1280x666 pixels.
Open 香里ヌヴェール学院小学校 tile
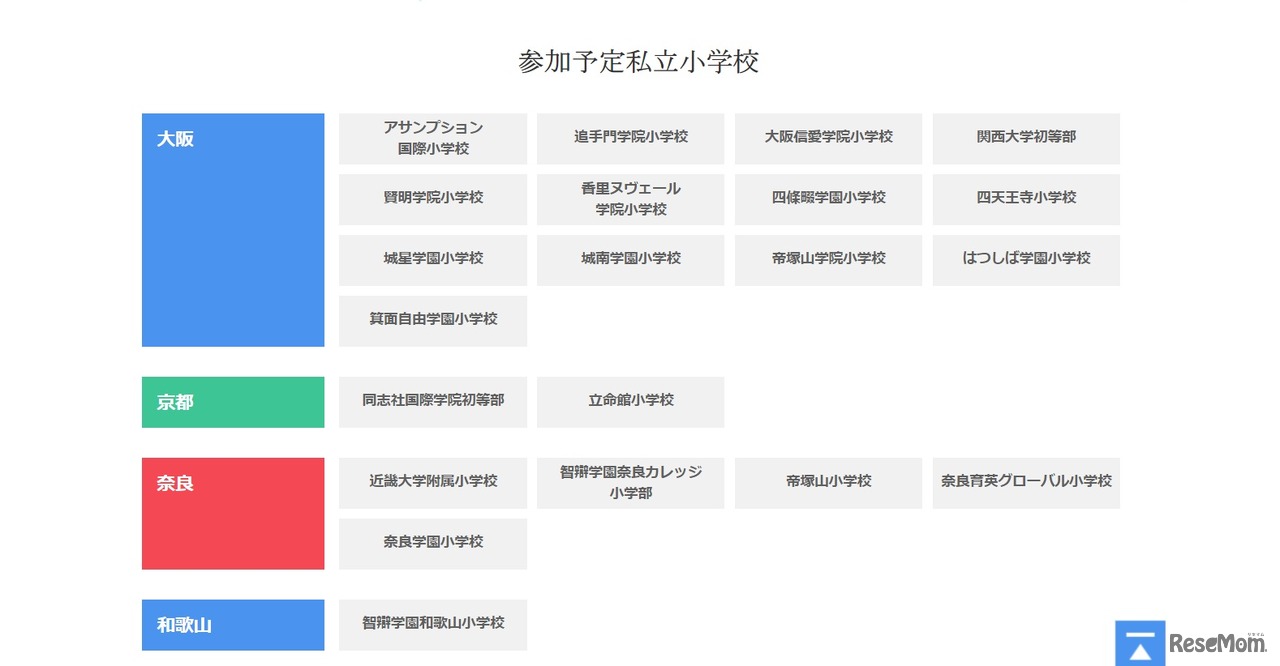point(631,199)
